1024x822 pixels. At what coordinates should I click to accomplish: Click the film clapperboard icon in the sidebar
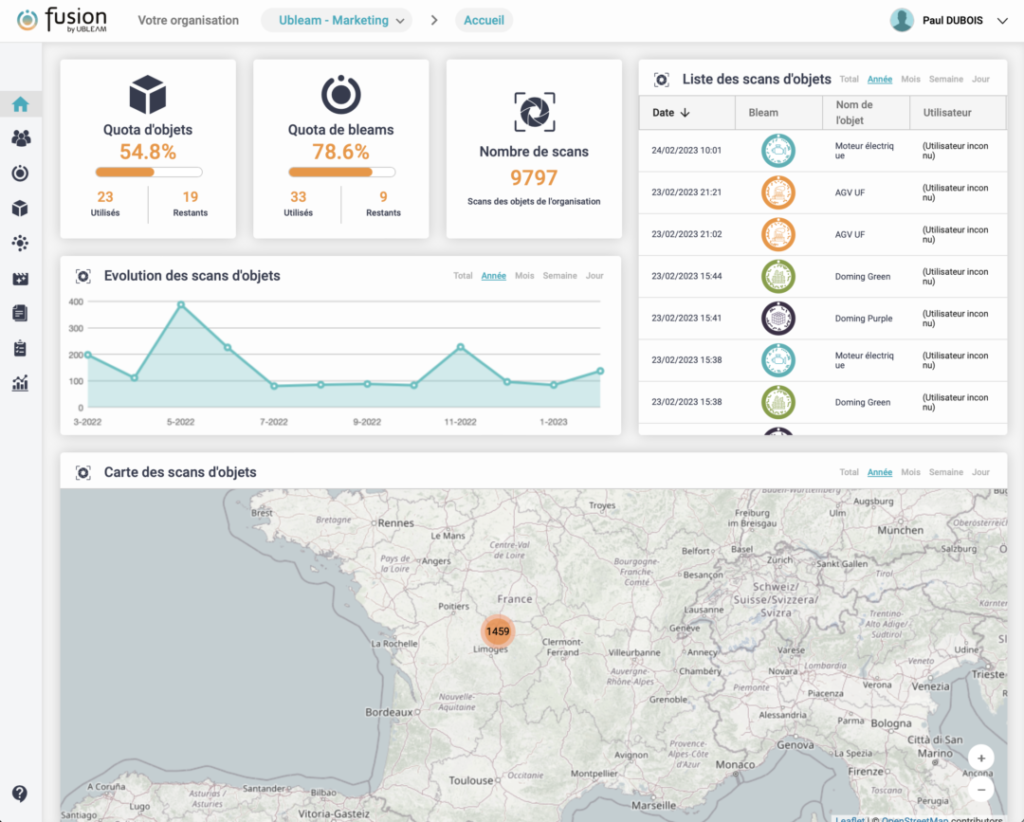click(20, 278)
